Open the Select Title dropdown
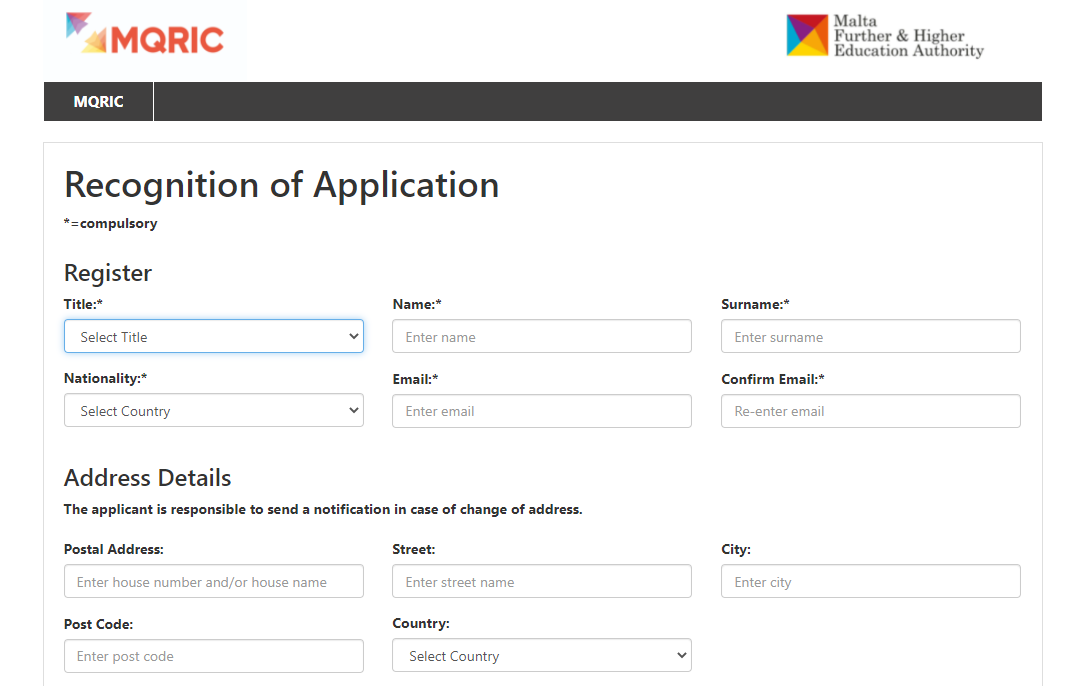1076x686 pixels. pyautogui.click(x=213, y=337)
